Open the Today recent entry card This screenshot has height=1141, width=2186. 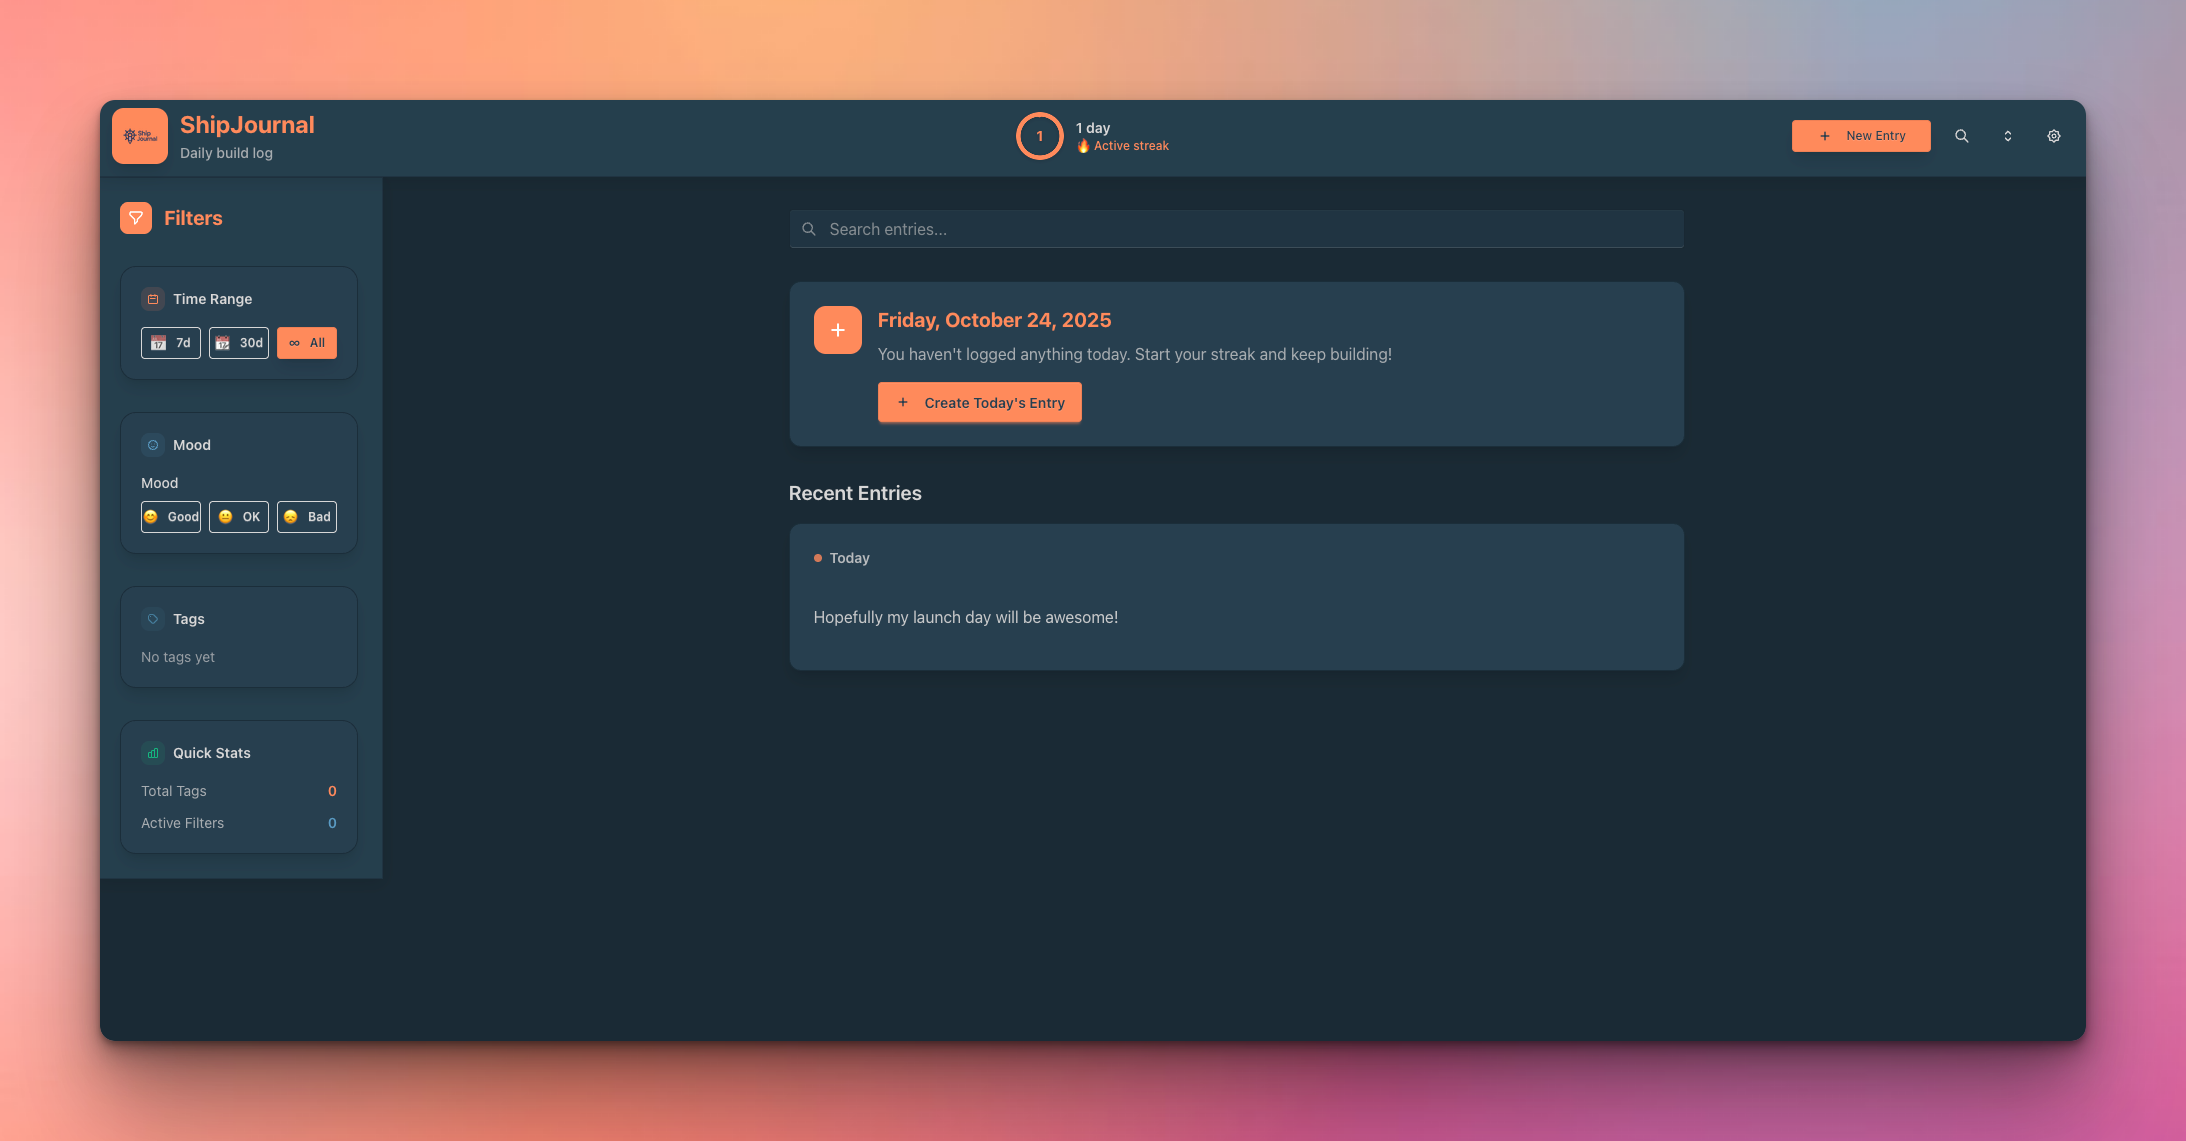click(1236, 597)
